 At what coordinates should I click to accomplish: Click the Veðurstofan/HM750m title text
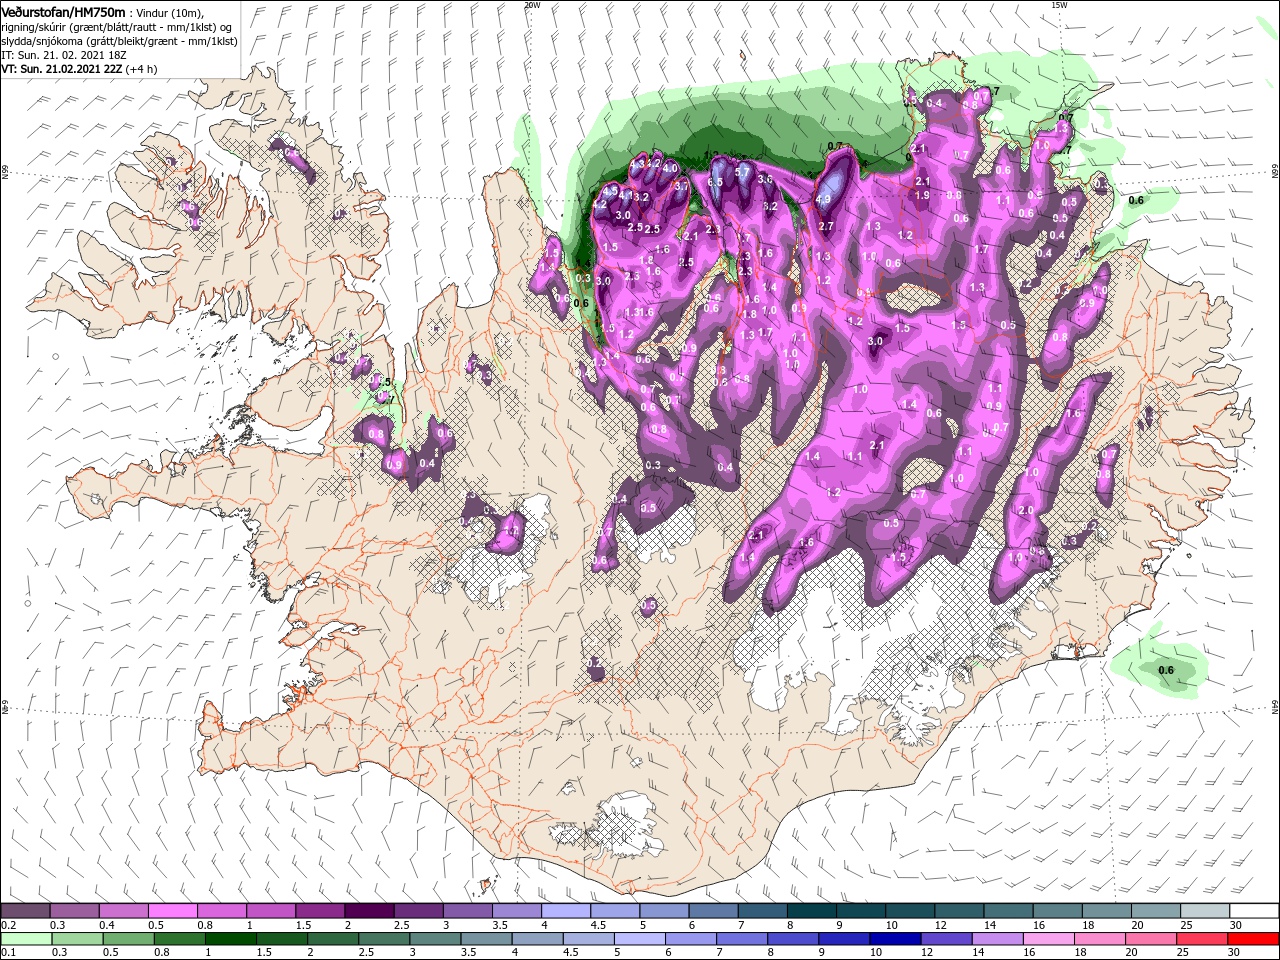point(63,11)
